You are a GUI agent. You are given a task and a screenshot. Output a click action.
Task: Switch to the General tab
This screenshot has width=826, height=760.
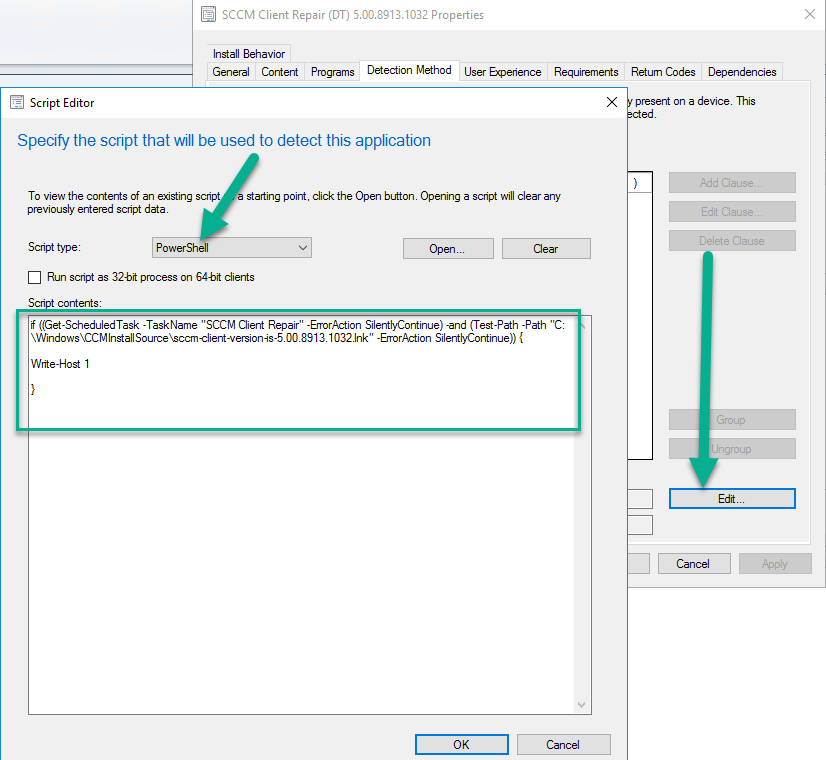(231, 72)
